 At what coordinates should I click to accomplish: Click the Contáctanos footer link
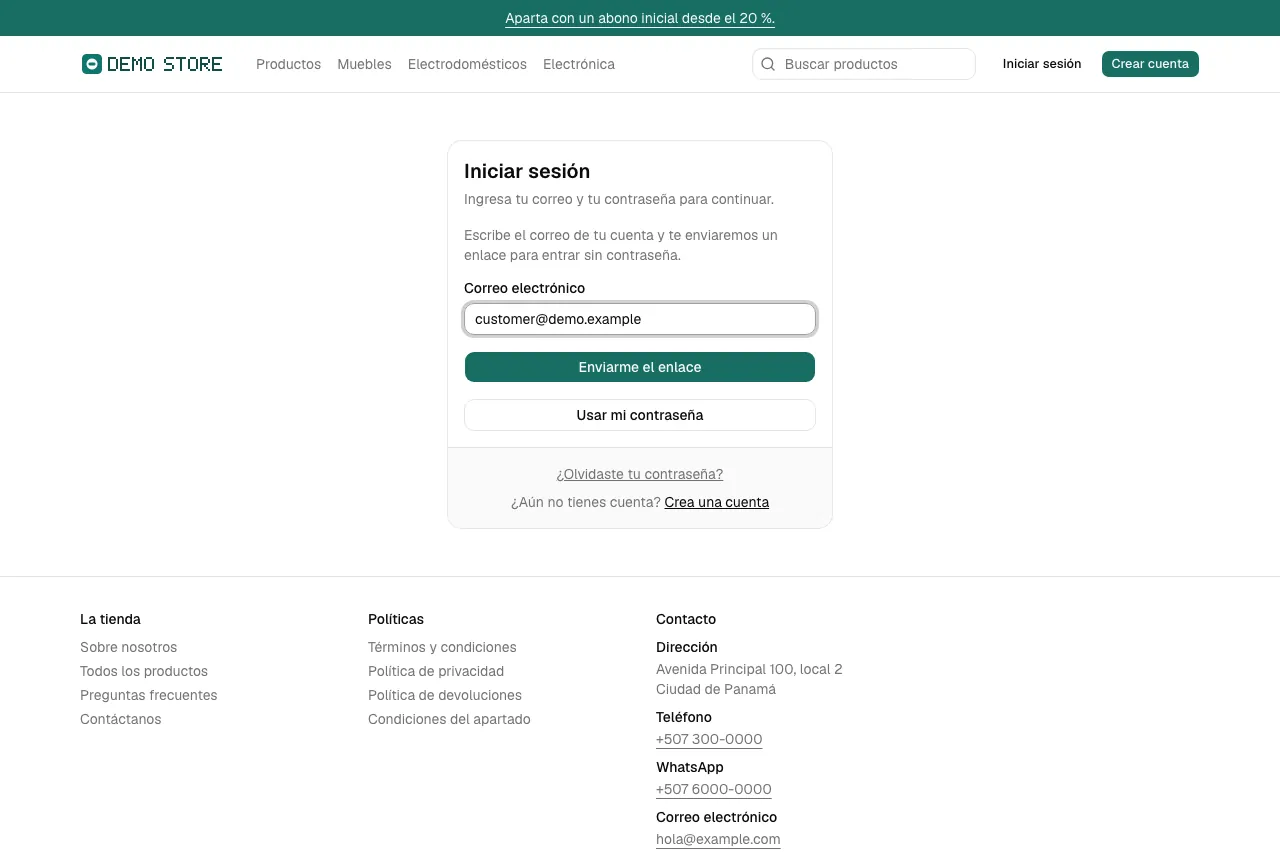coord(120,719)
